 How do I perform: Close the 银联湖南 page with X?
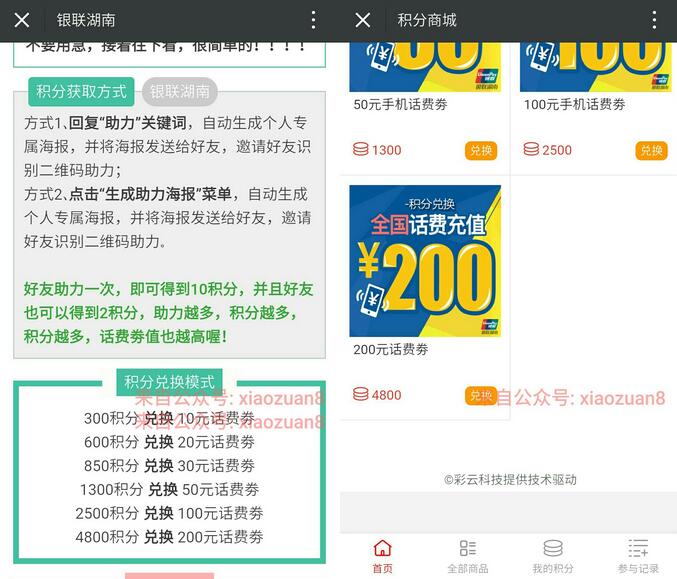[22, 20]
